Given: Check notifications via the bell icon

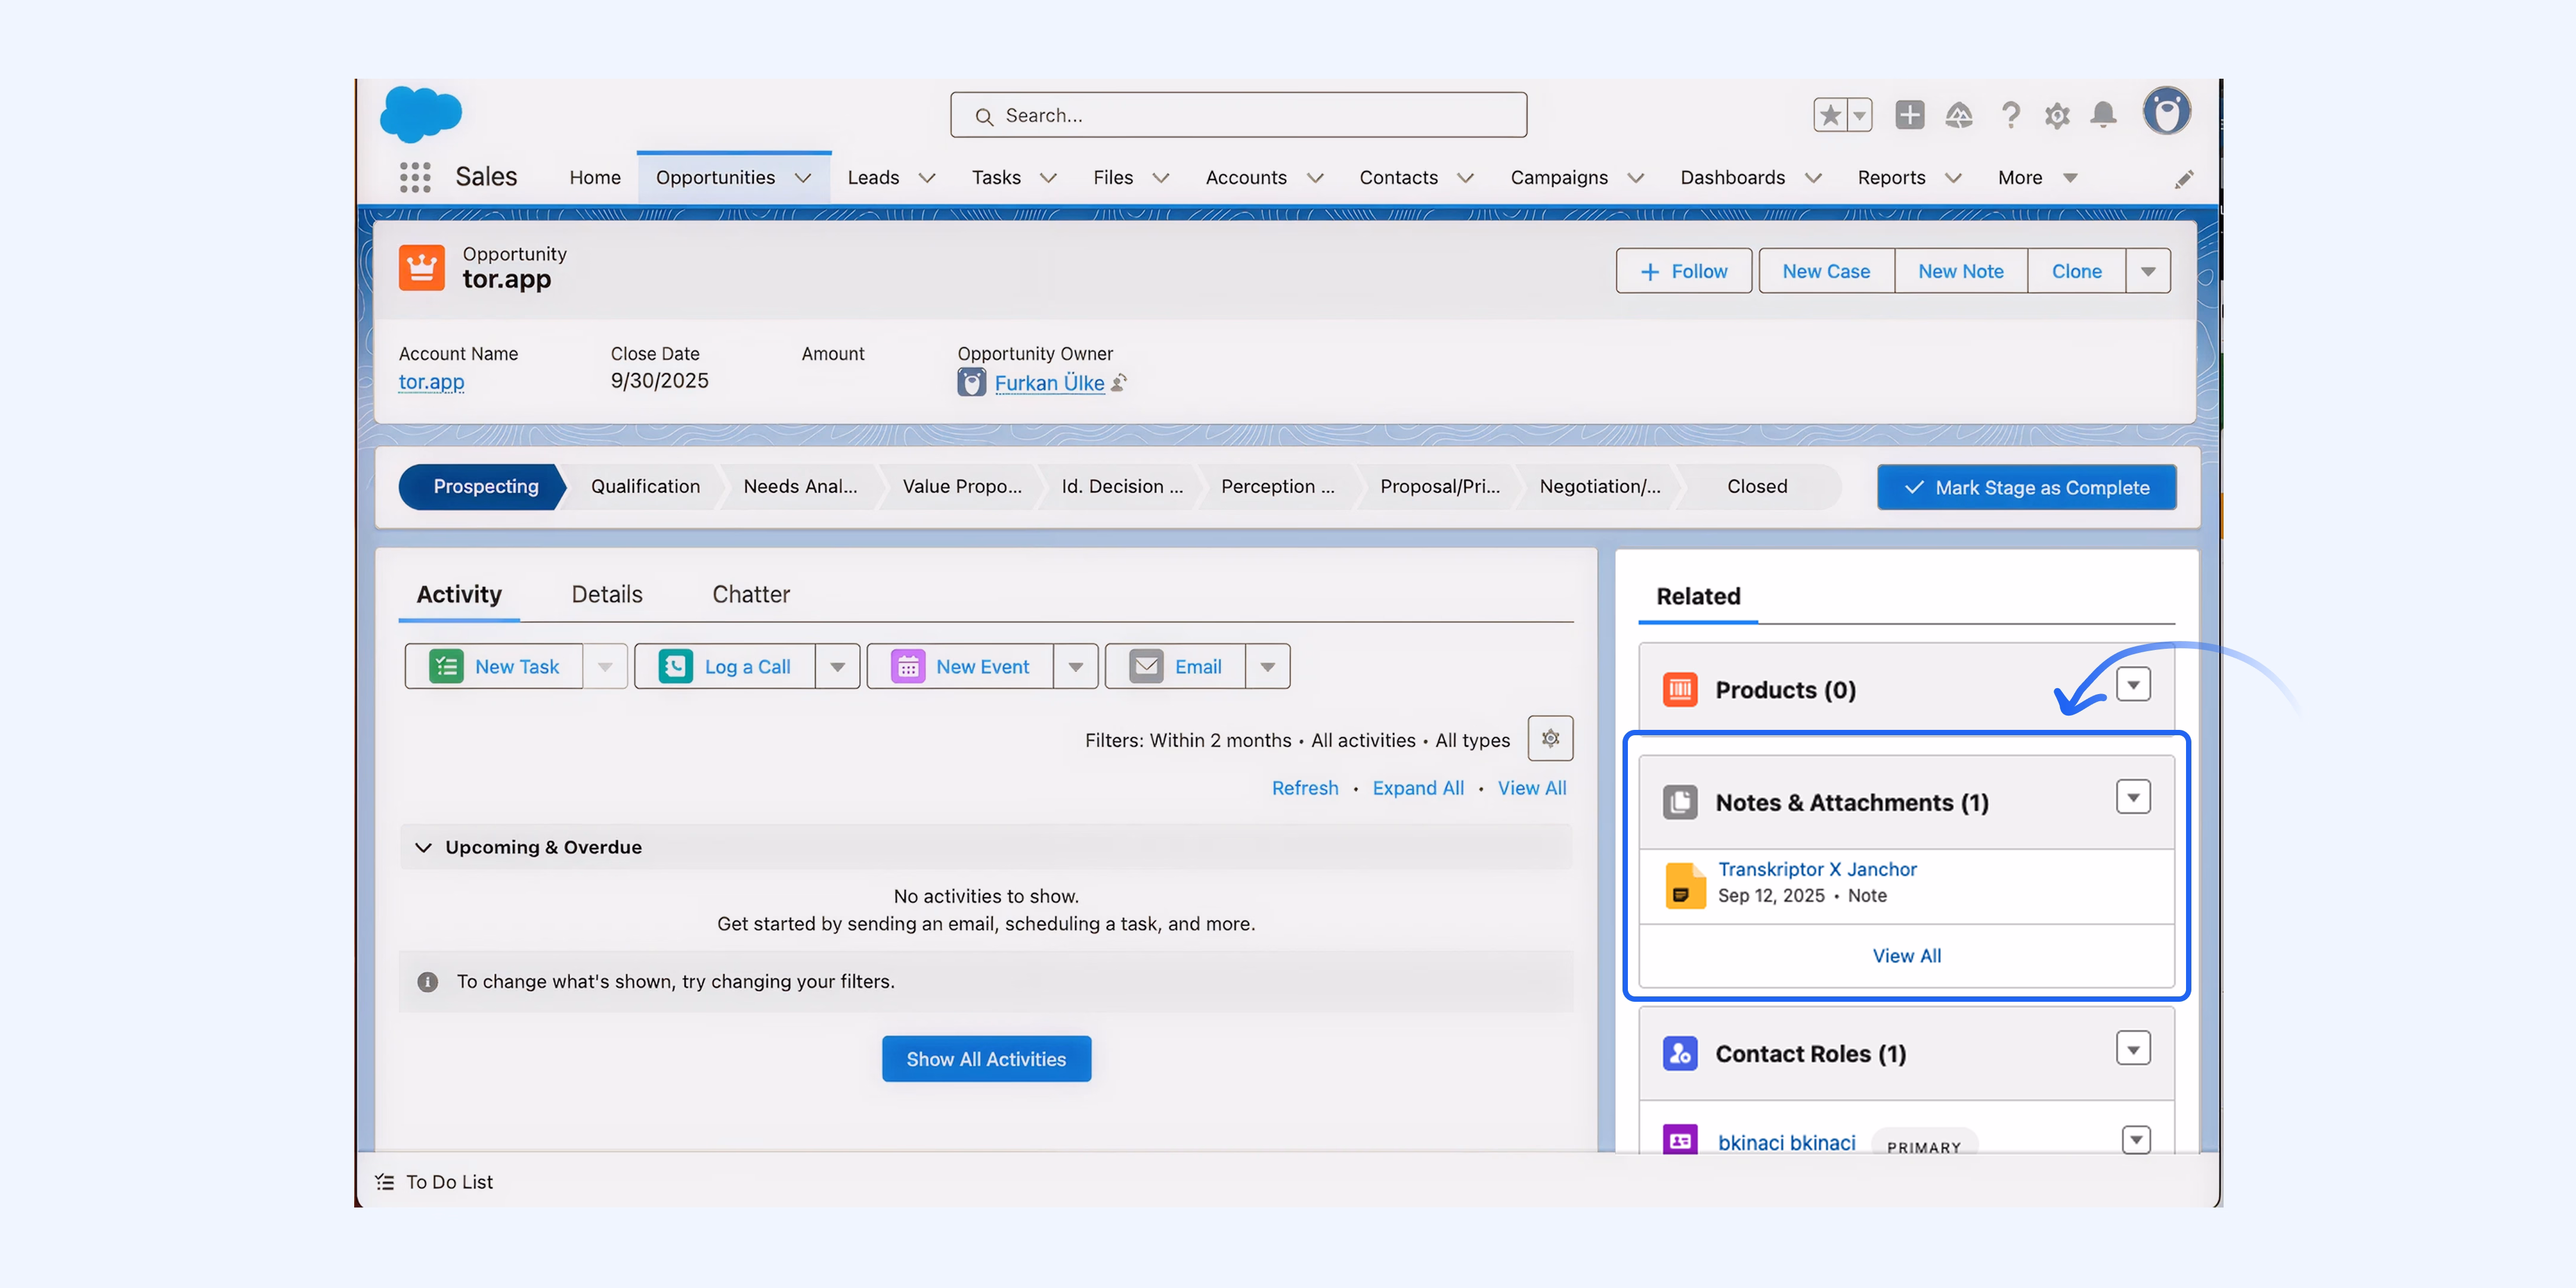Looking at the screenshot, I should 2104,115.
